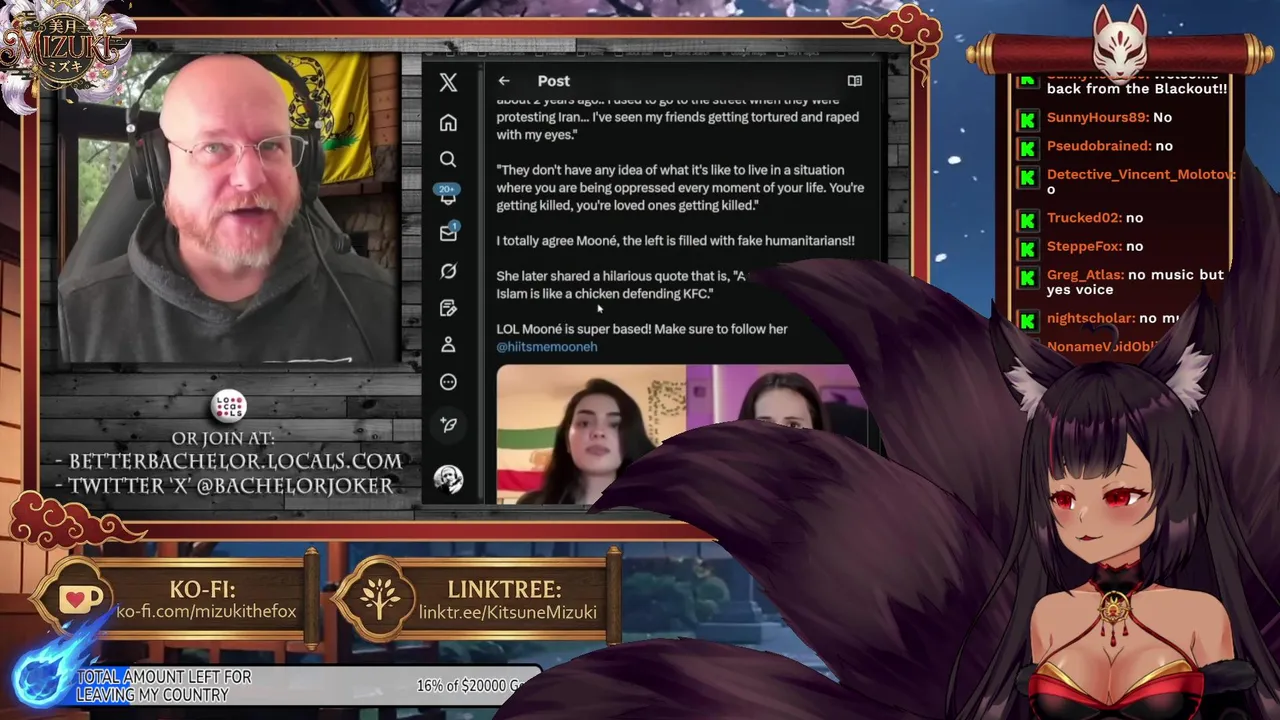Open the Profile person icon
The image size is (1280, 720).
(x=448, y=345)
